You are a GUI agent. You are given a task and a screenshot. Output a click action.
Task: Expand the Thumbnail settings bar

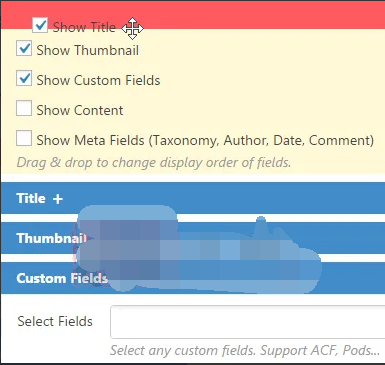[x=193, y=238]
